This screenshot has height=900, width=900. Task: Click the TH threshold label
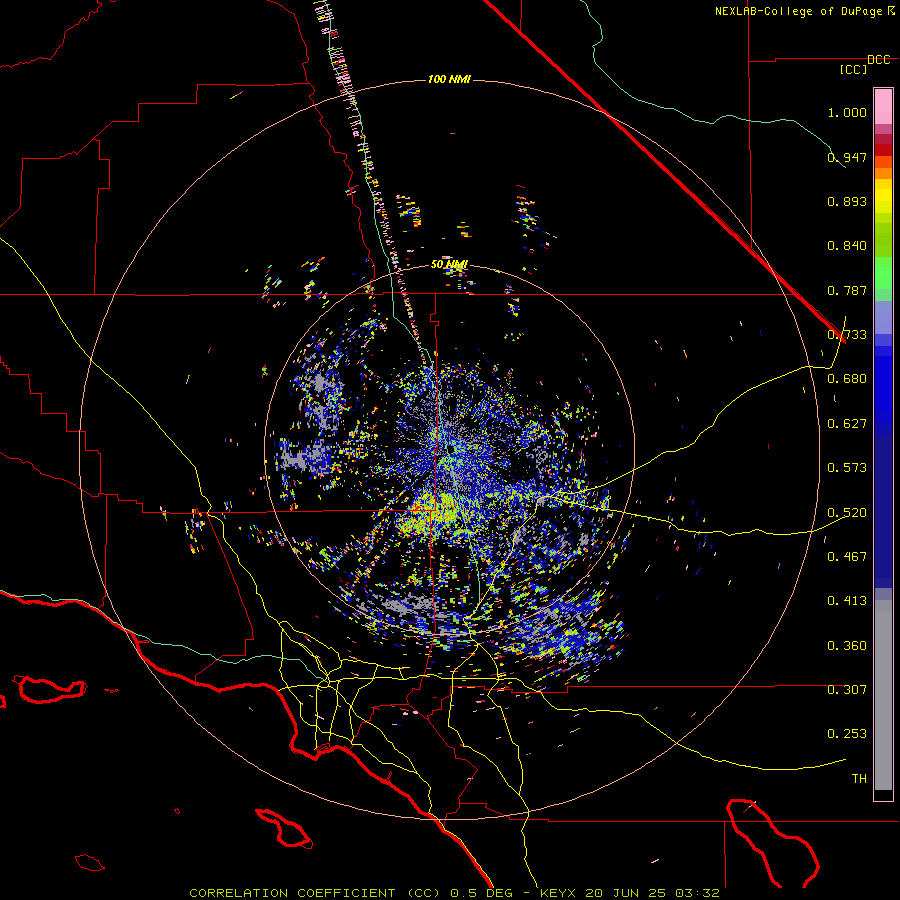[859, 779]
